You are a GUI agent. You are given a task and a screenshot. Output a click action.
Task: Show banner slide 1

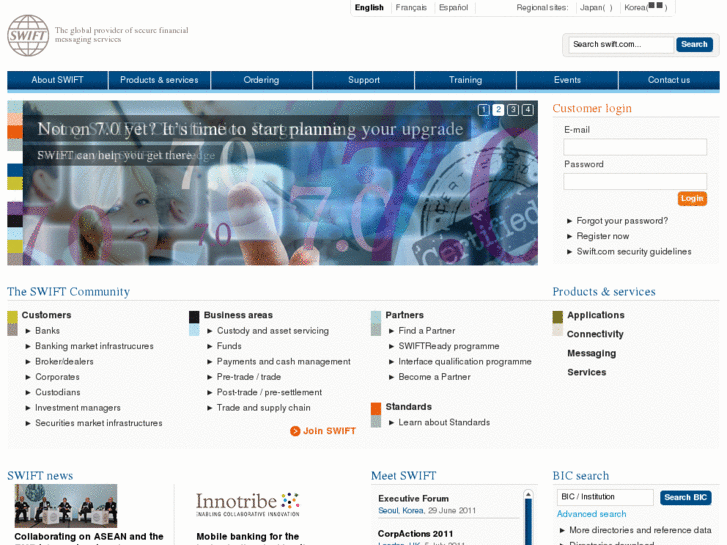tap(484, 109)
